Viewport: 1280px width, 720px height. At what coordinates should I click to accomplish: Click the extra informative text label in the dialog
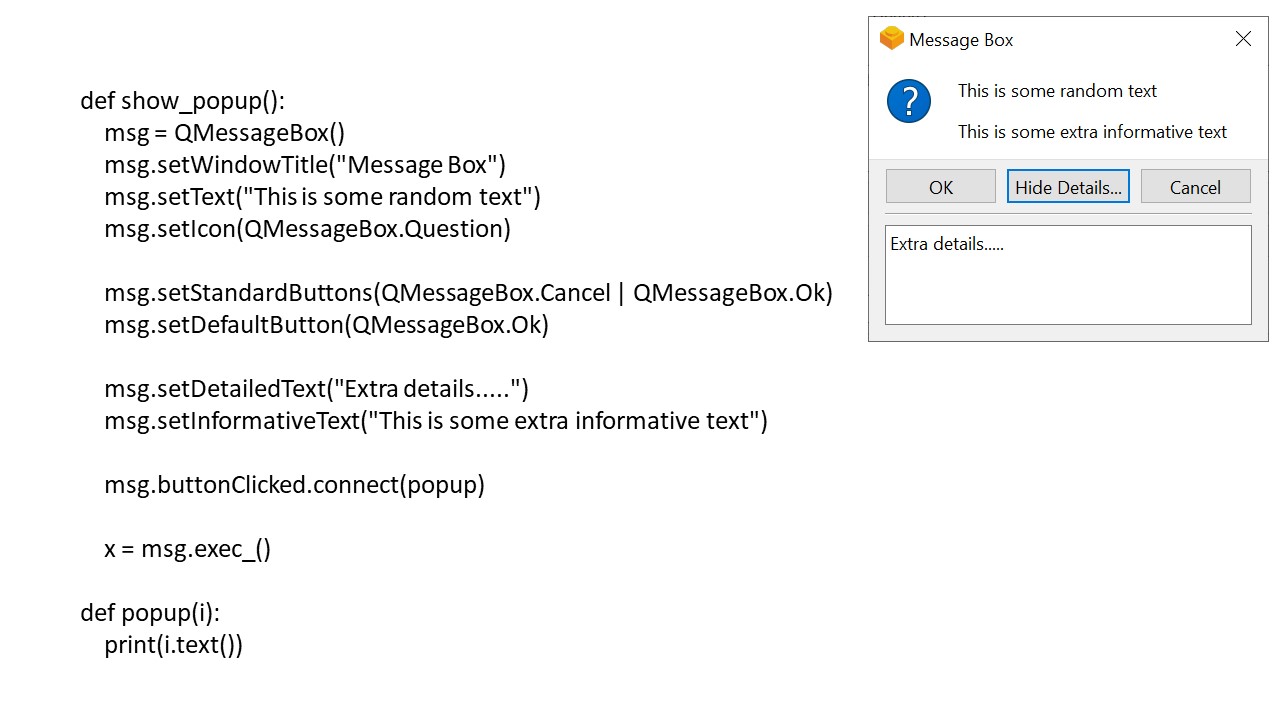click(1092, 132)
